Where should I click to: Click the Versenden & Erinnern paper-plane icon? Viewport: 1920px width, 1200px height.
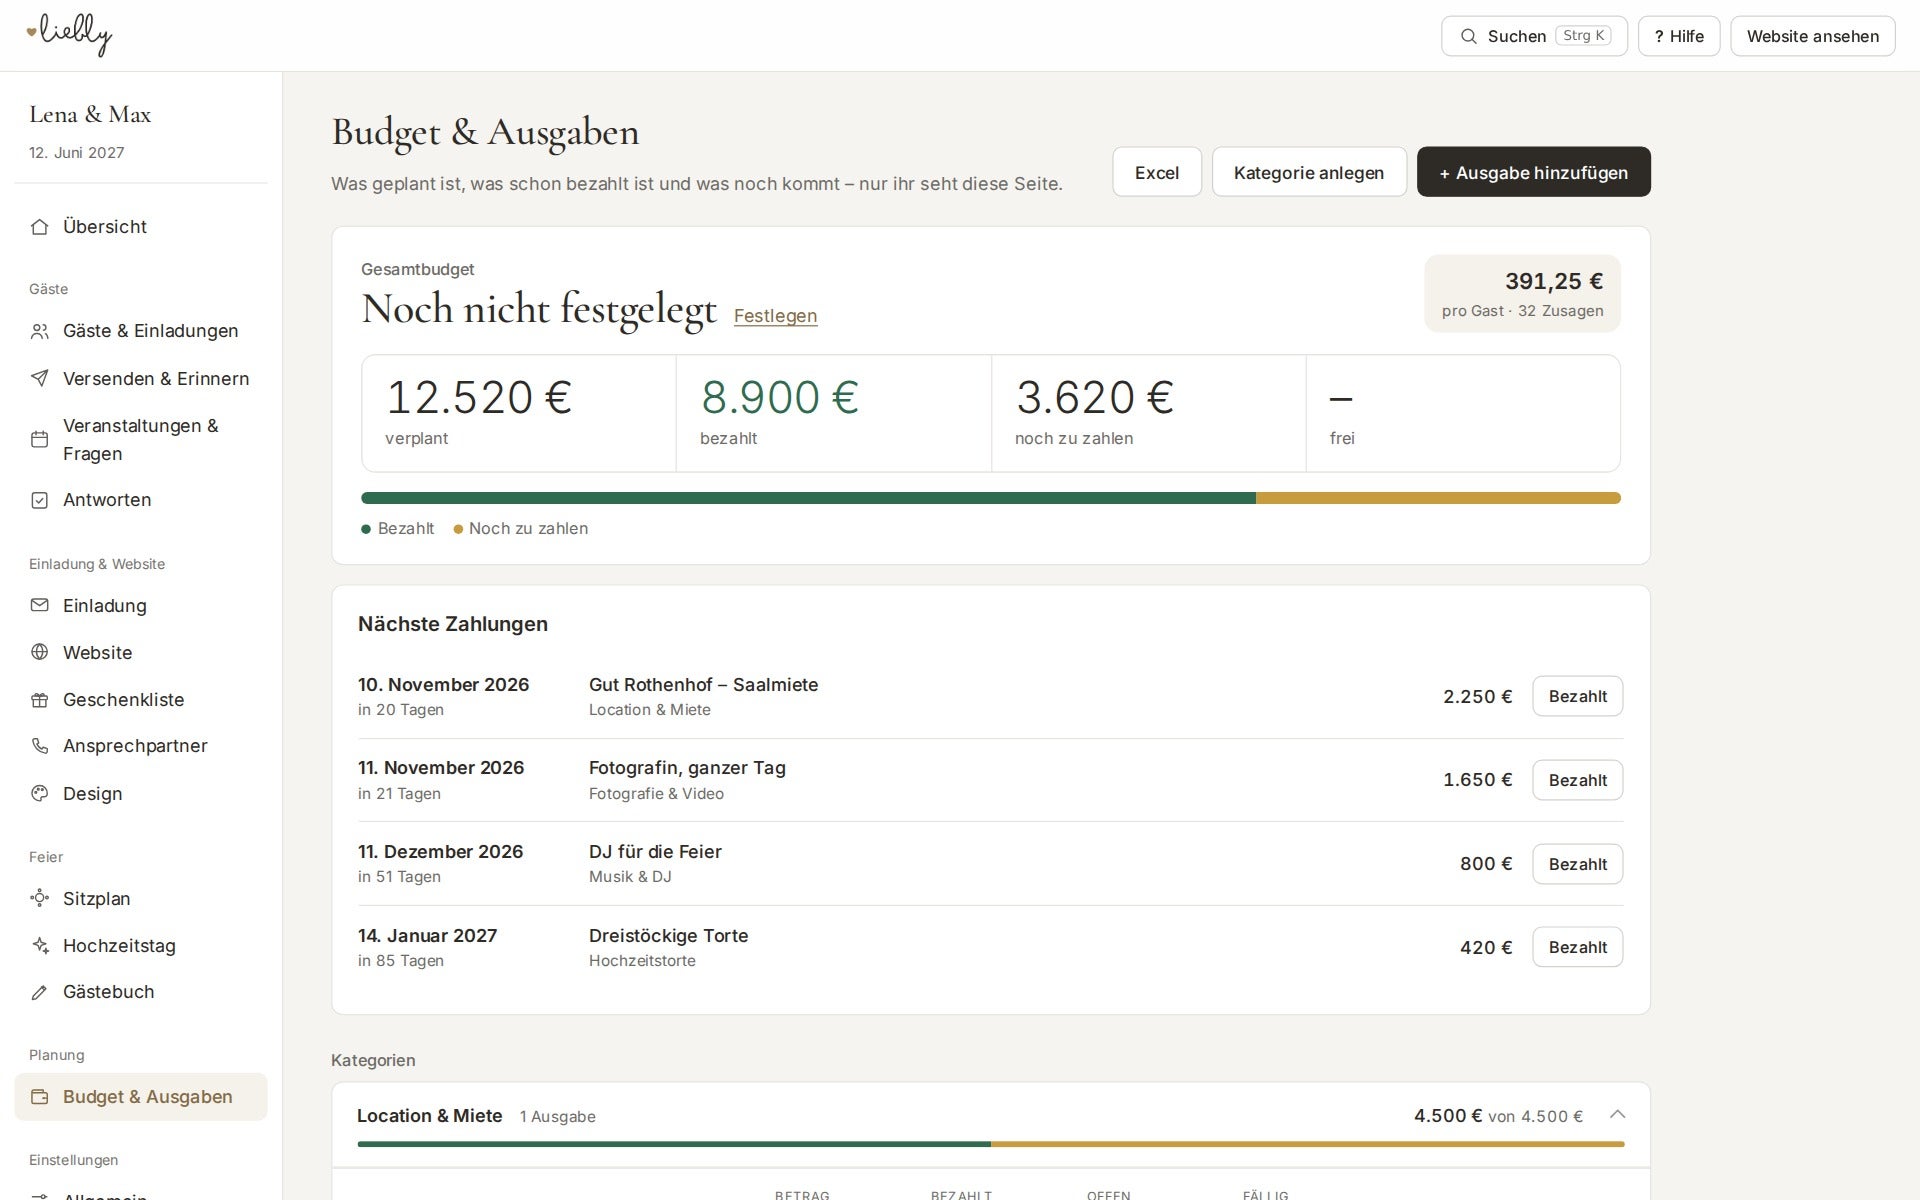point(40,378)
